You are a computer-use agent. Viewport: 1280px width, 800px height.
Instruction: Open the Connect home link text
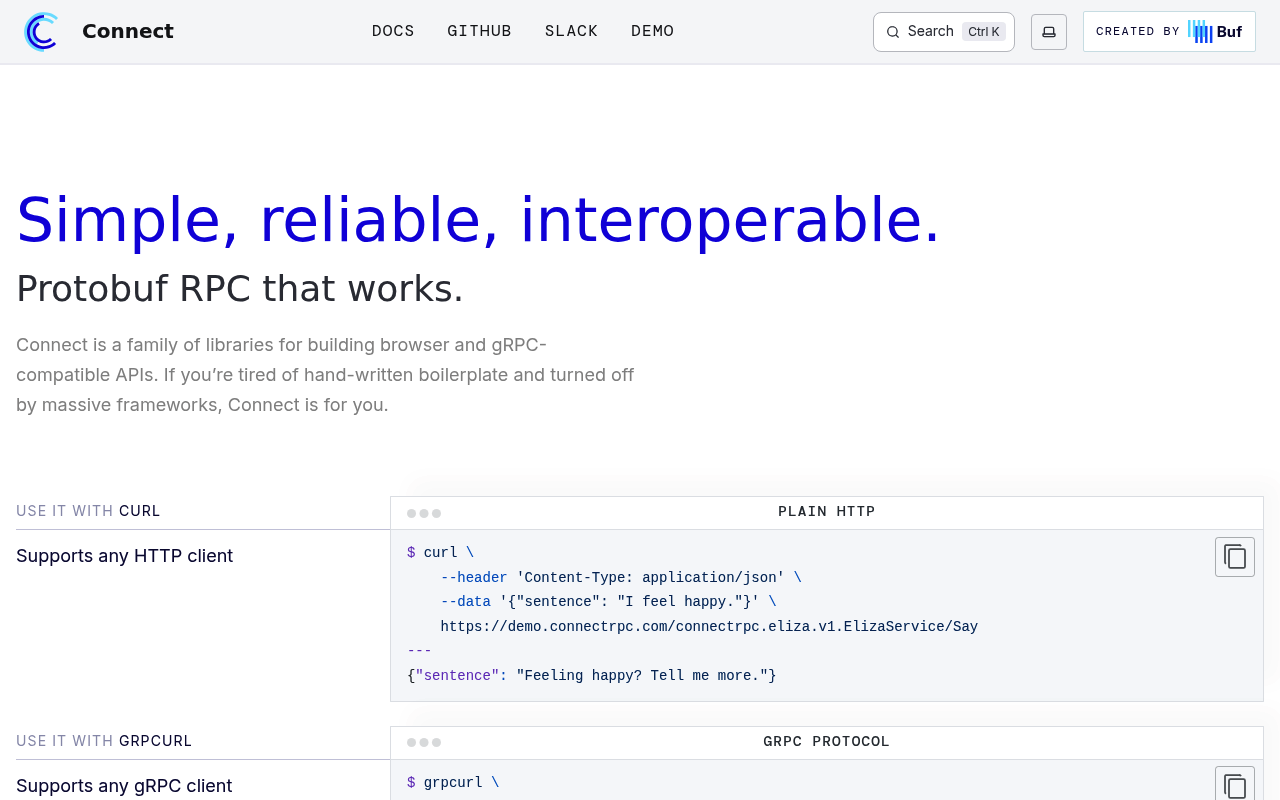pos(128,31)
